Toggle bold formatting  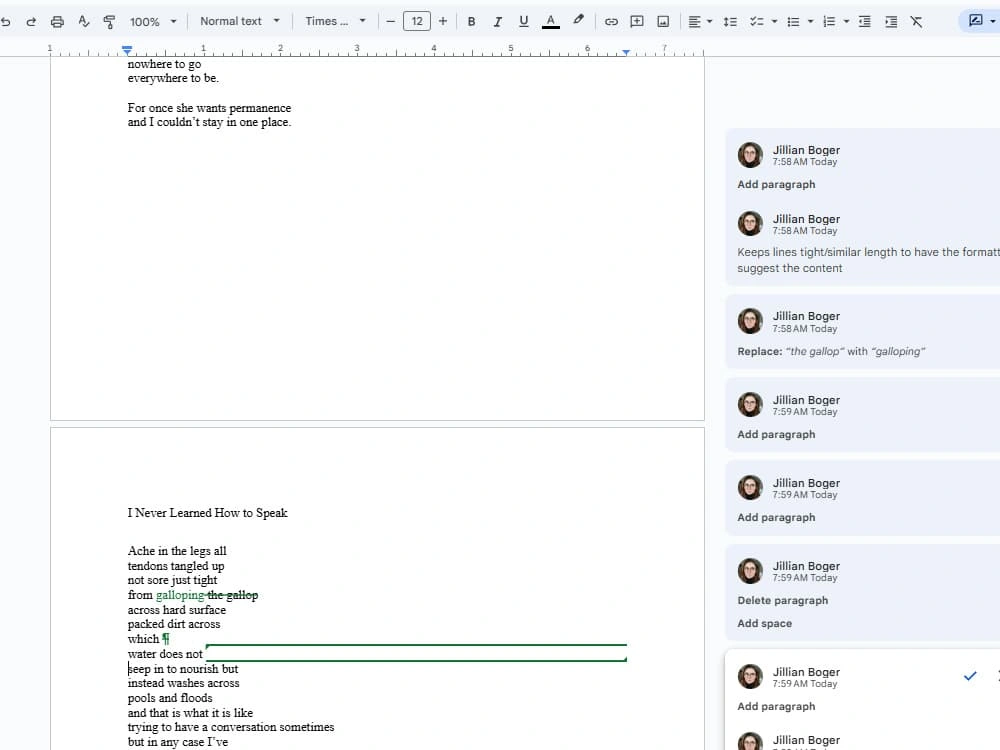(x=471, y=22)
